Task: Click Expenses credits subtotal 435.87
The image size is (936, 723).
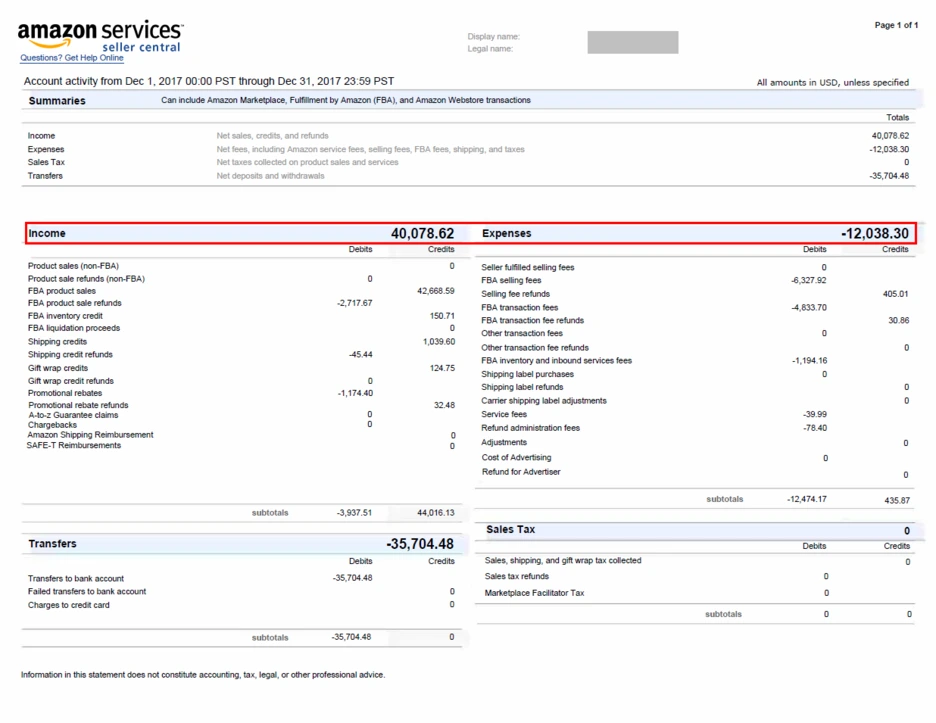Action: point(897,500)
